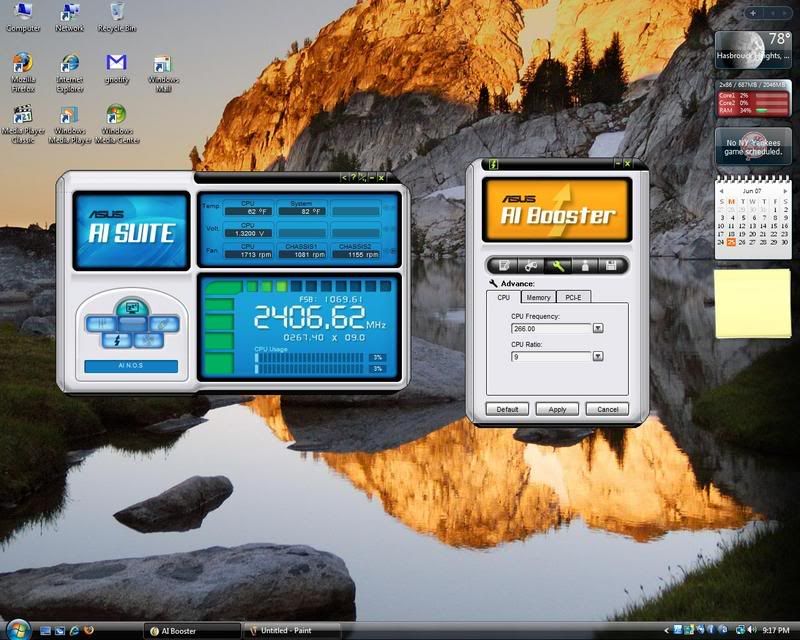Click the CPU voltage 1.3200 V reading

point(248,233)
